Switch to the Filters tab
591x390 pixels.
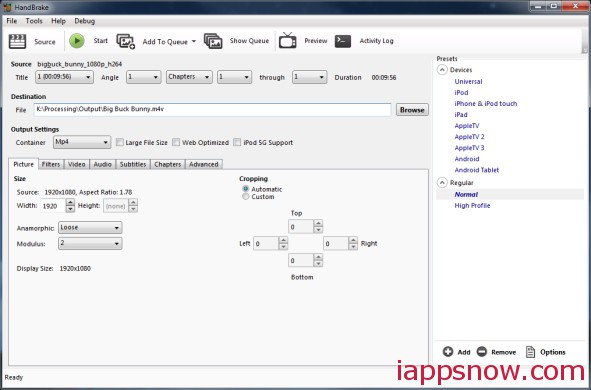[x=51, y=164]
